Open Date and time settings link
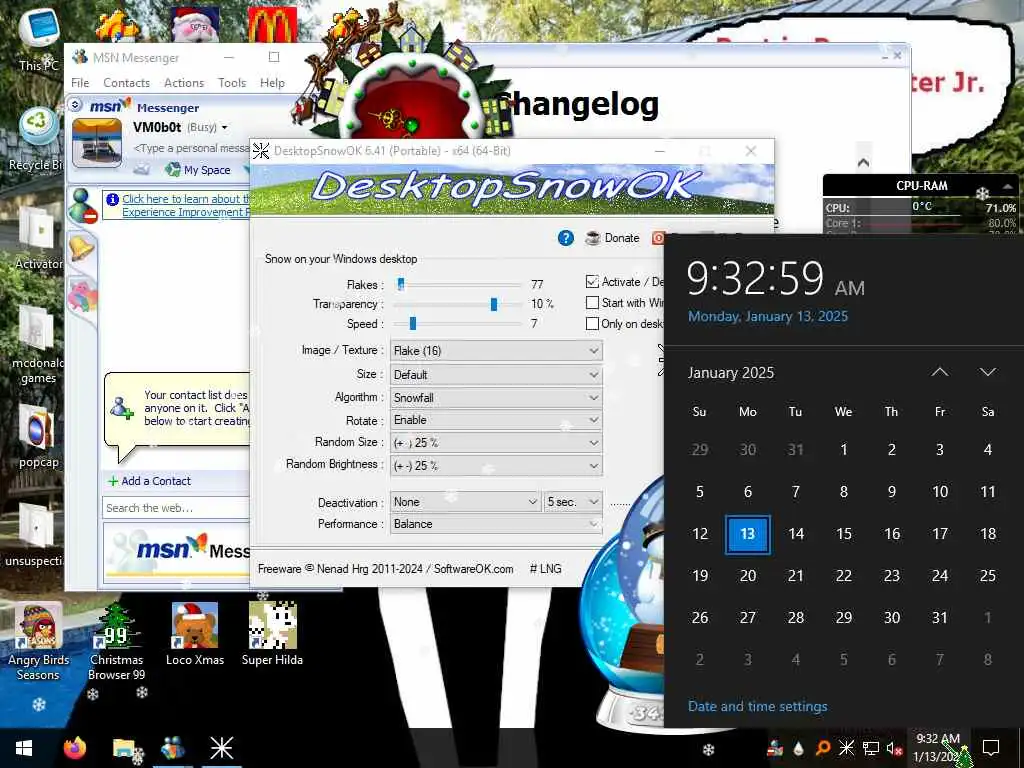The width and height of the screenshot is (1024, 768). (758, 707)
